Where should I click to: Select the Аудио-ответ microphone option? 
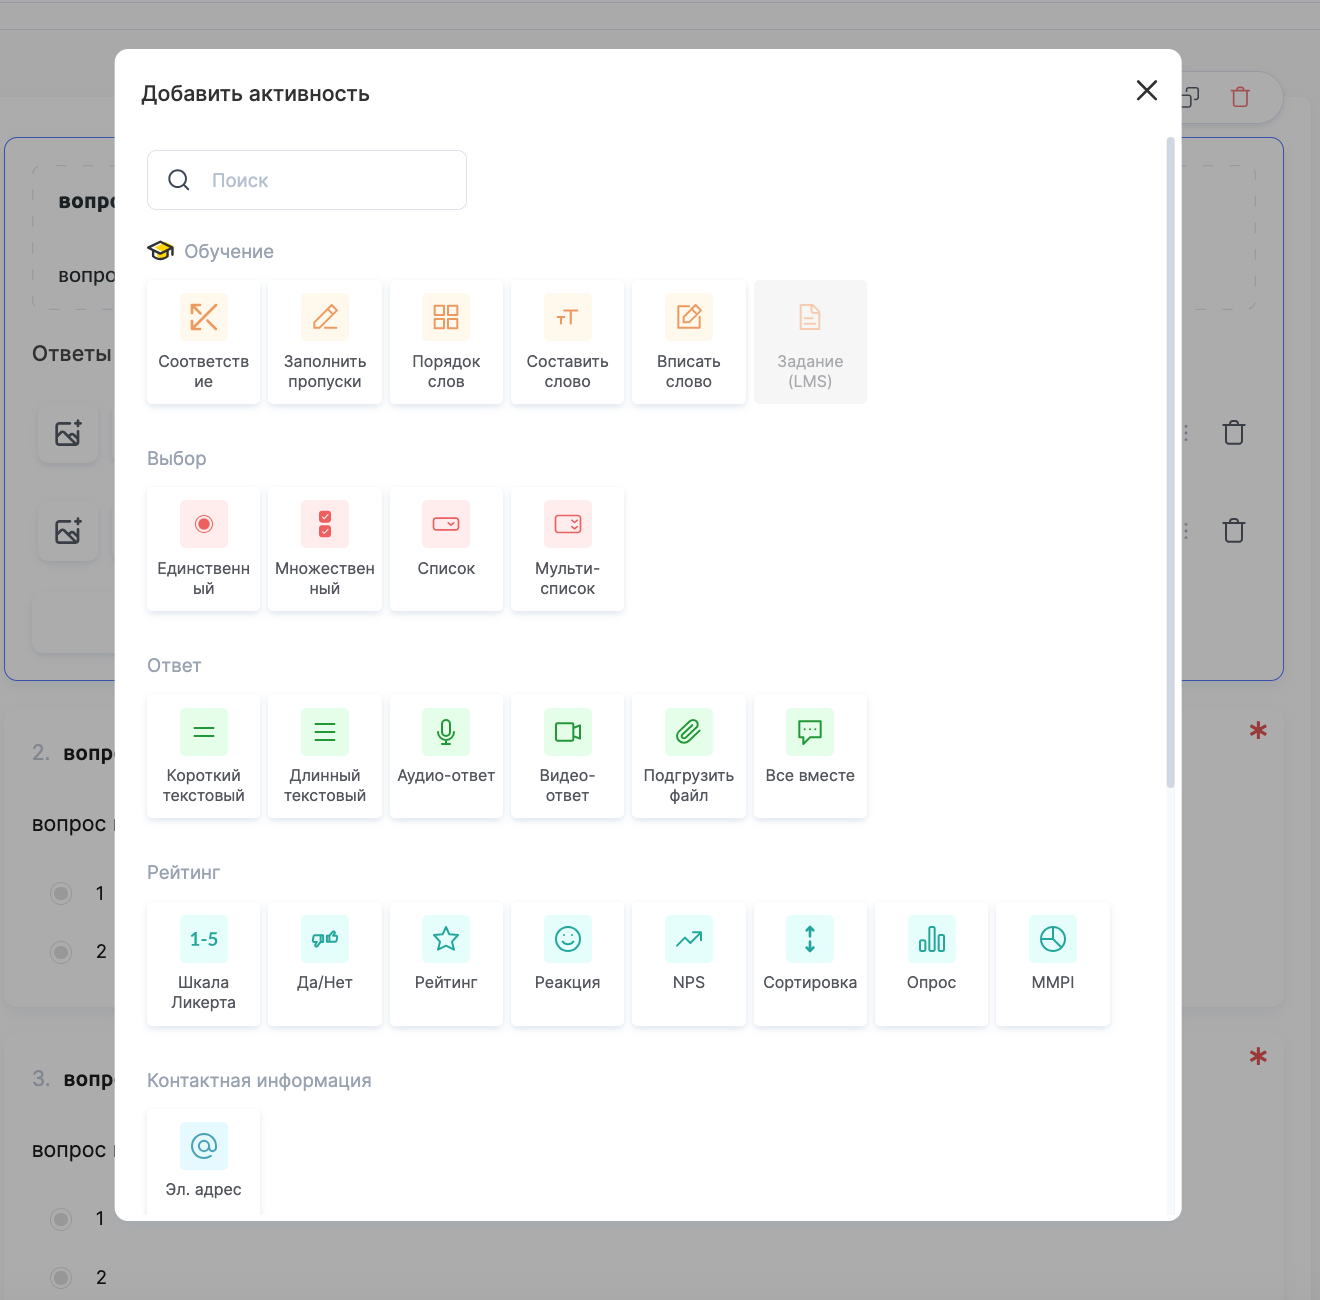click(x=446, y=756)
